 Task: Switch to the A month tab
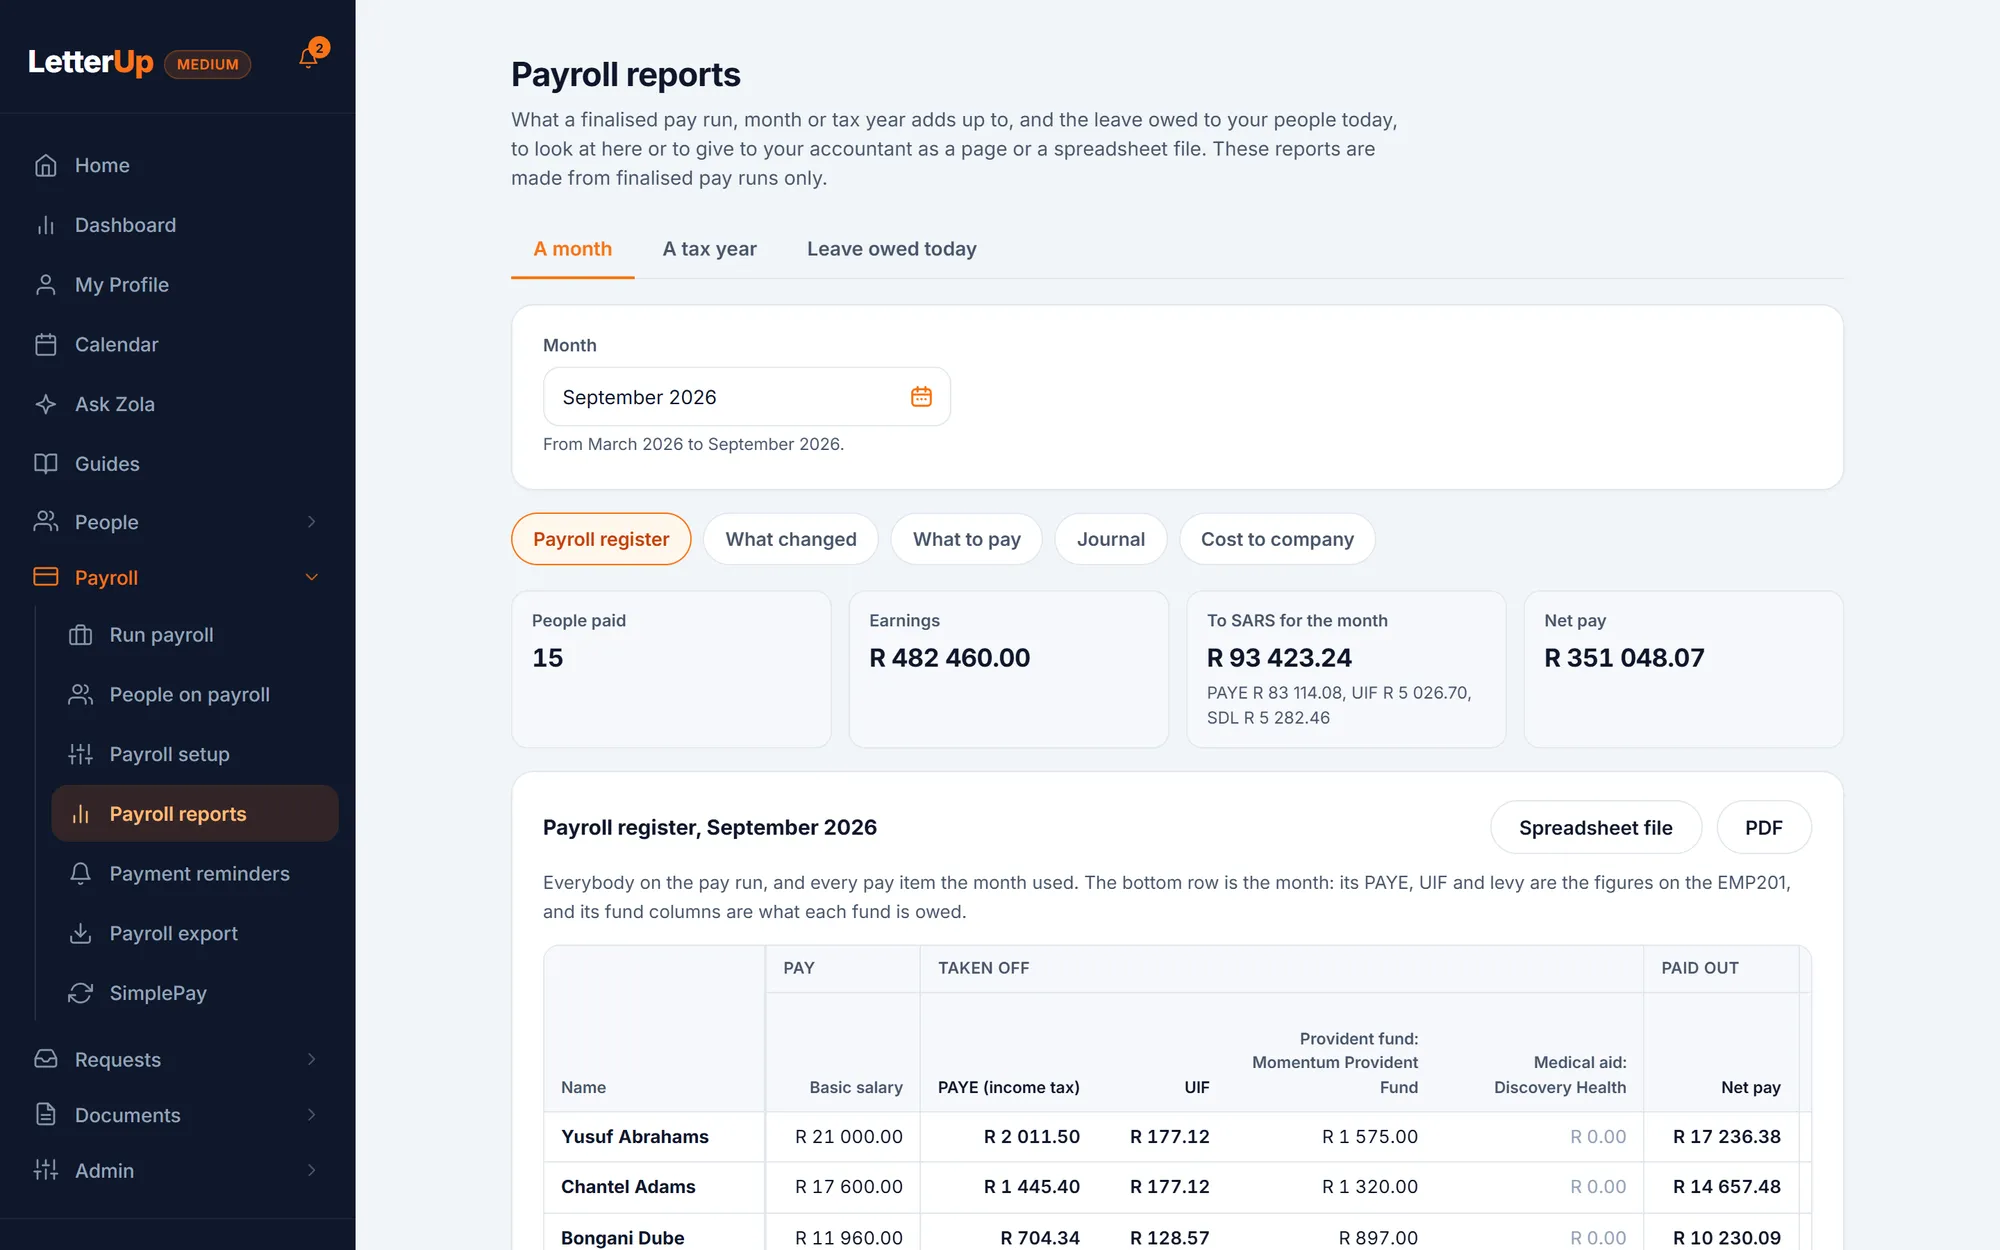573,249
